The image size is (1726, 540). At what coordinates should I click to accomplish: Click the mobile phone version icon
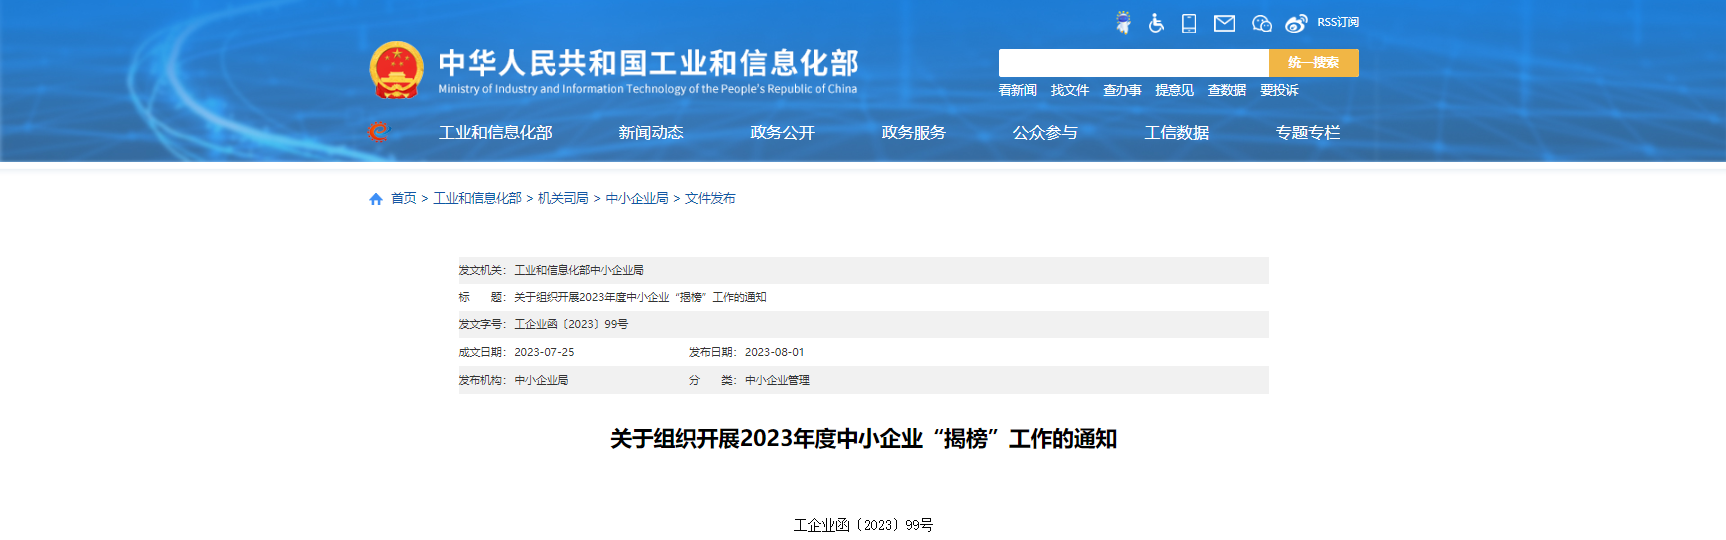[1189, 23]
